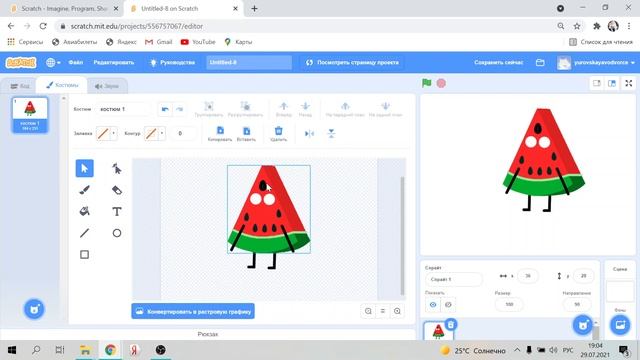Open the Редактировать menu
The width and height of the screenshot is (640, 360).
coord(114,62)
